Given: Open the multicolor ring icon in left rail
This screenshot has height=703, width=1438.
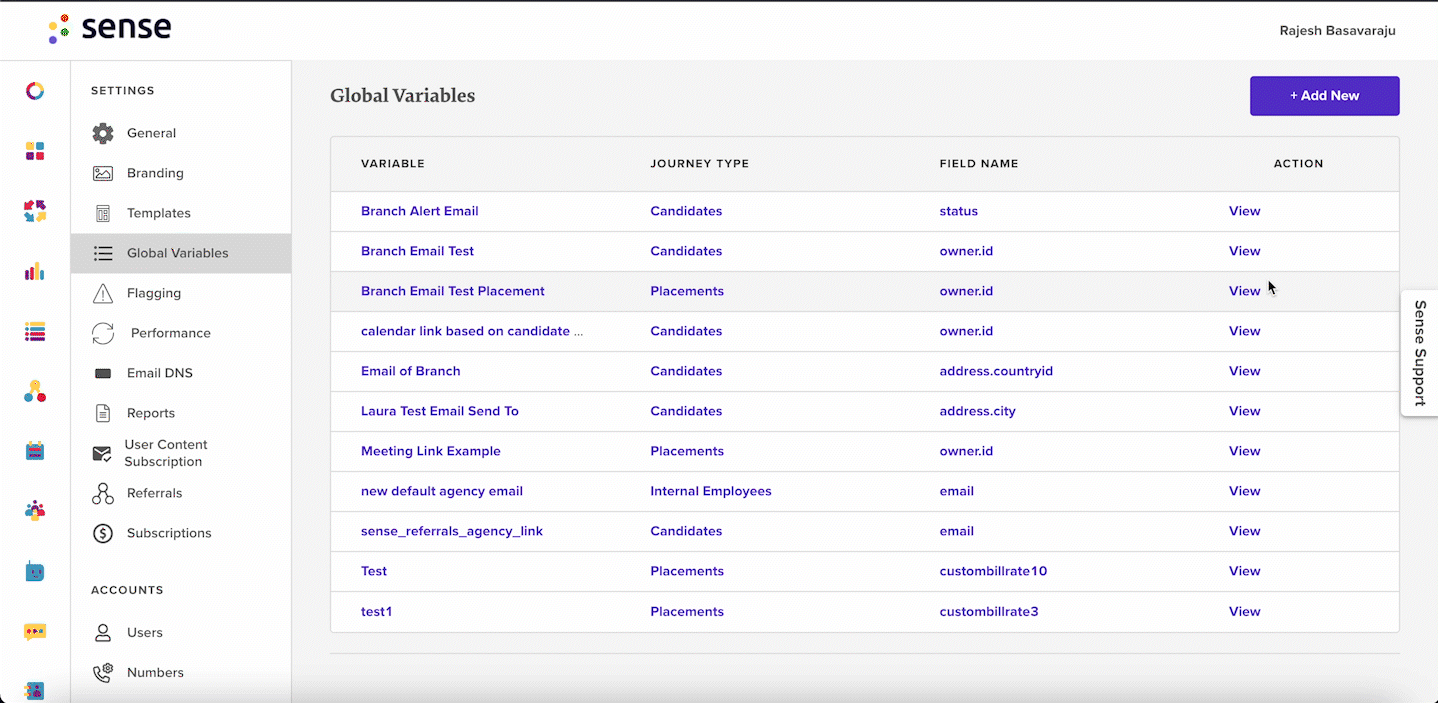Looking at the screenshot, I should pos(35,91).
